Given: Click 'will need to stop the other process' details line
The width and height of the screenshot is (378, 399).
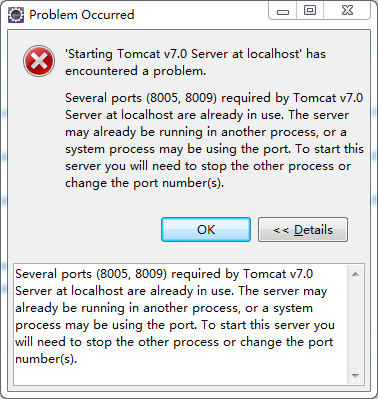Looking at the screenshot, I should click(x=174, y=342).
